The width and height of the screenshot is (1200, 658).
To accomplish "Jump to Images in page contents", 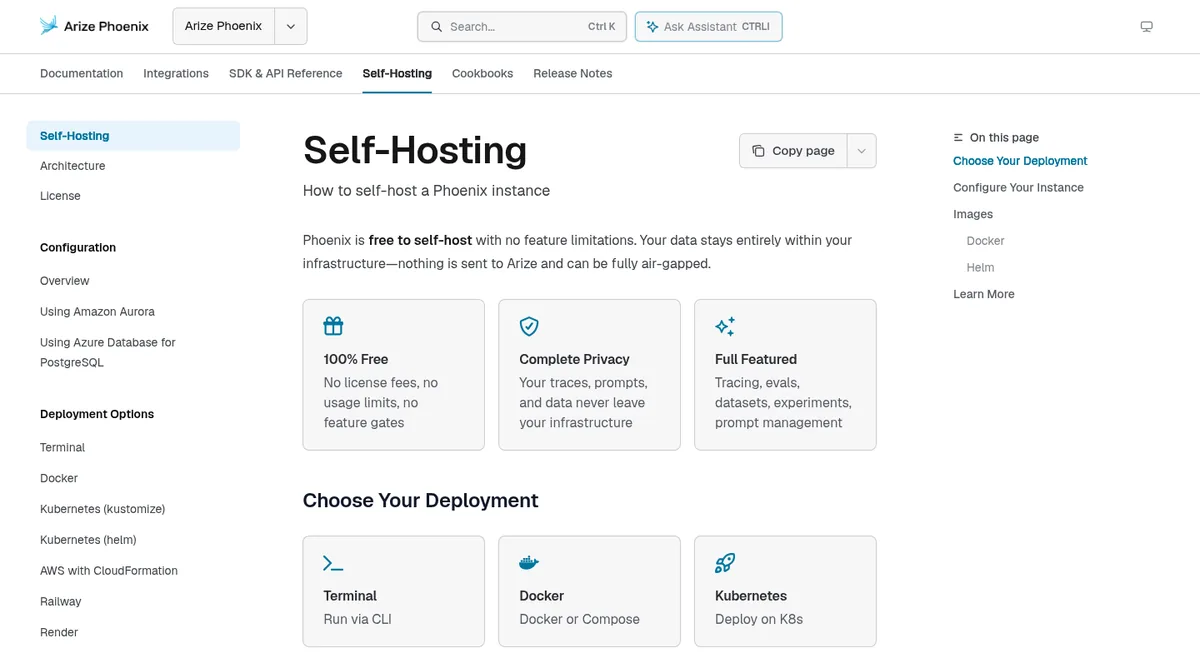I will (x=973, y=214).
